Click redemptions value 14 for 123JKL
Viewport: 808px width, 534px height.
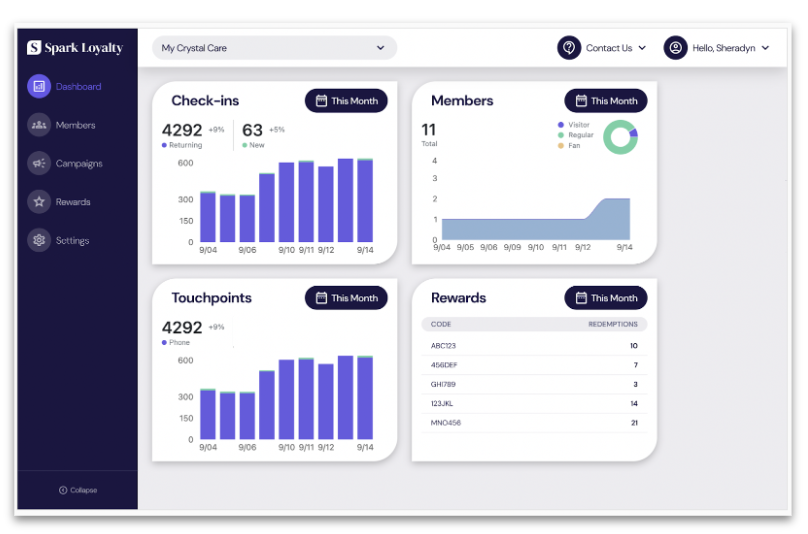click(634, 404)
